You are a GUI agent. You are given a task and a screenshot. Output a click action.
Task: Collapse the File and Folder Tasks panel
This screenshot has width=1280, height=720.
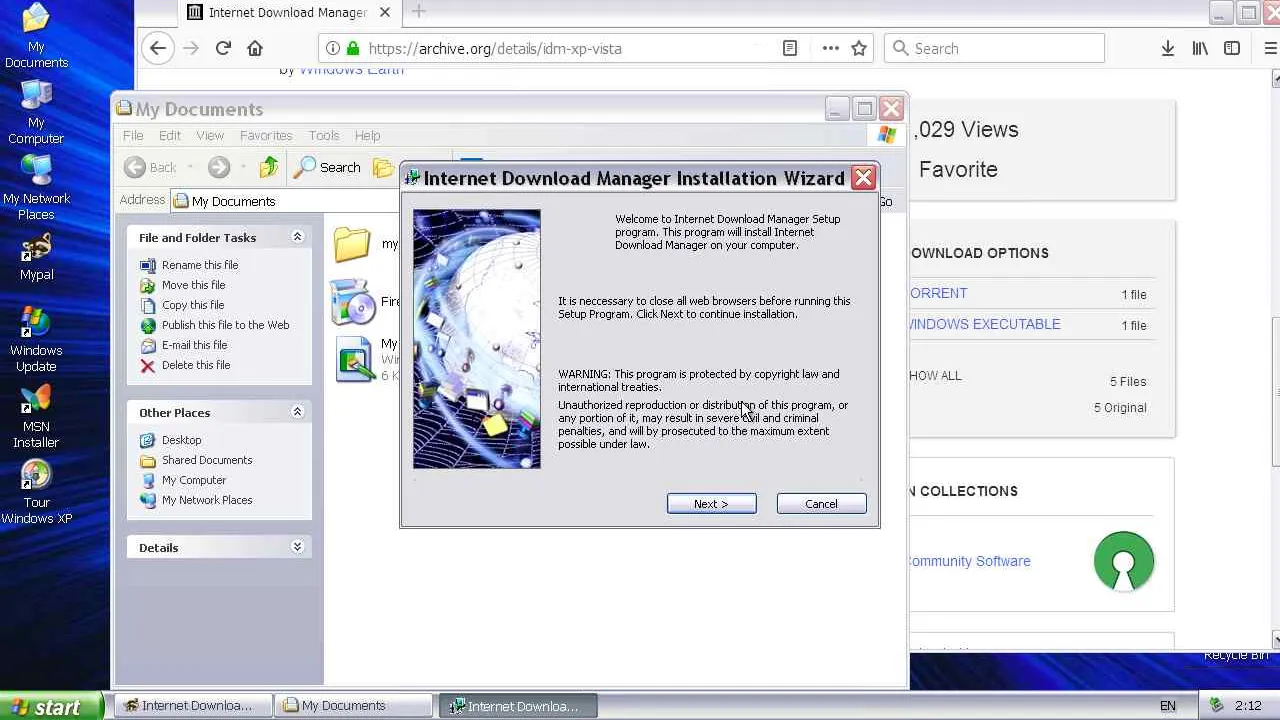coord(297,237)
